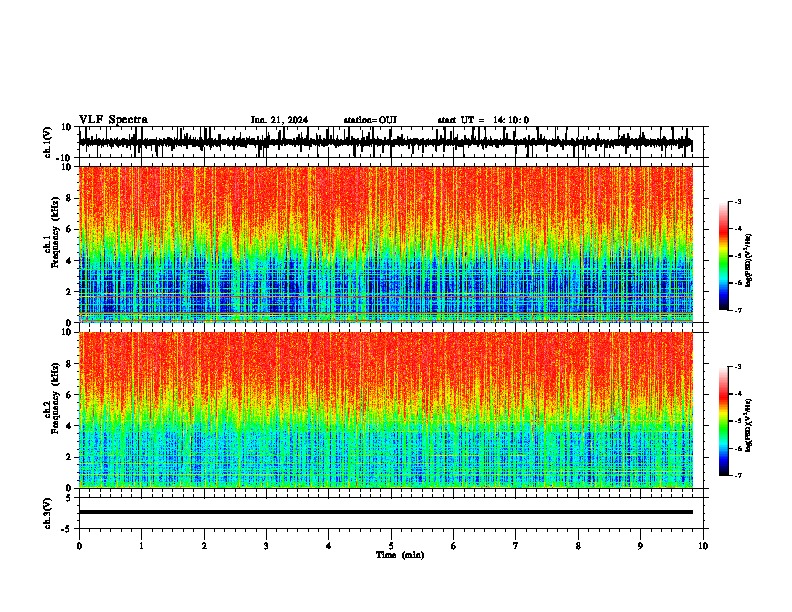Click the '5' tick label on time axis
This screenshot has height=612, width=792.
pos(391,546)
